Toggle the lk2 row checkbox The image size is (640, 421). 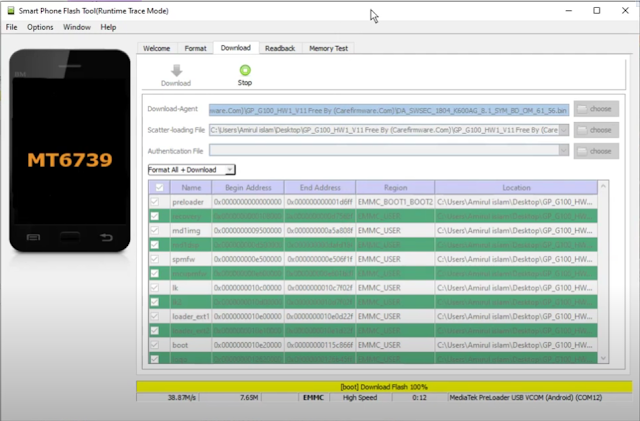pyautogui.click(x=155, y=302)
